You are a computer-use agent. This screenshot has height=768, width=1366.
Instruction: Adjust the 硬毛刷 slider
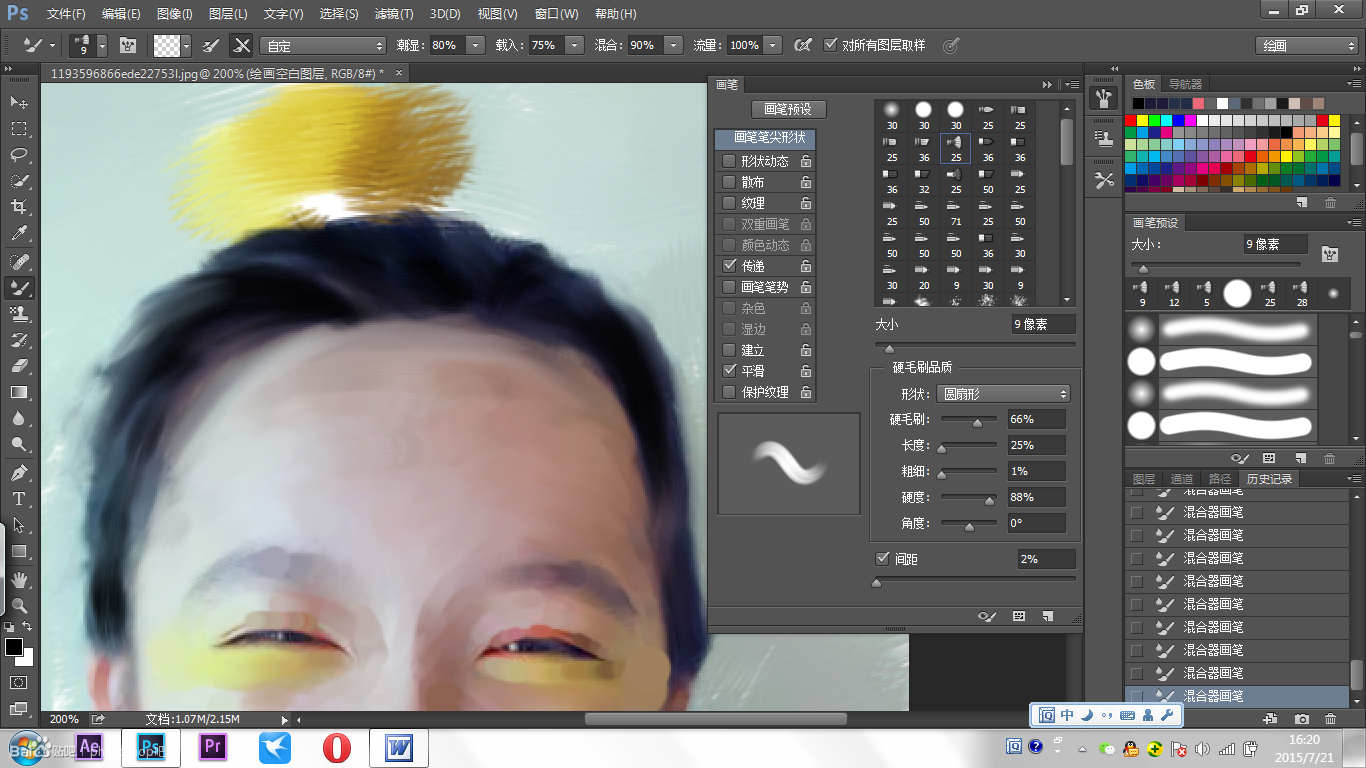pos(977,423)
